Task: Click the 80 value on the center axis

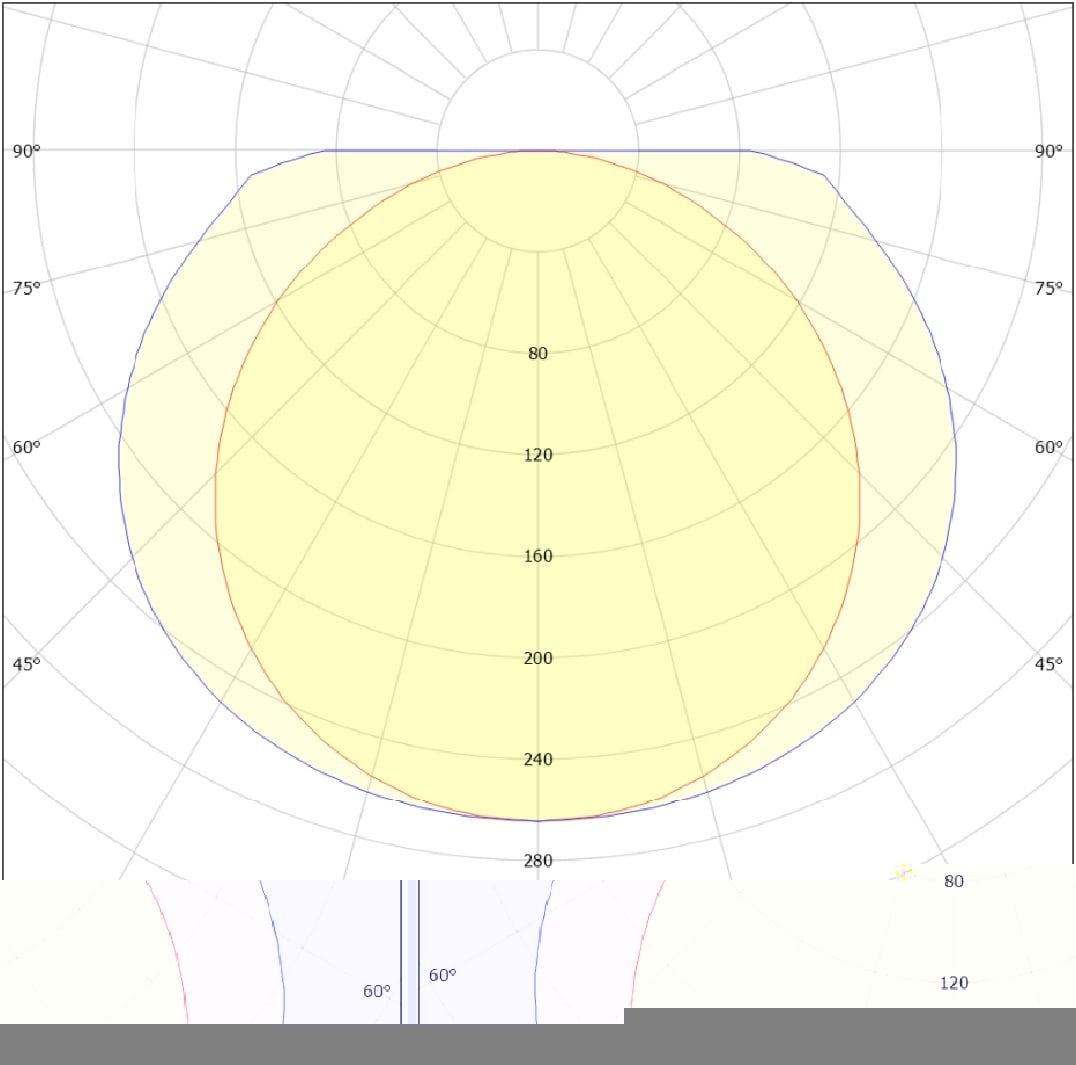Action: [538, 353]
